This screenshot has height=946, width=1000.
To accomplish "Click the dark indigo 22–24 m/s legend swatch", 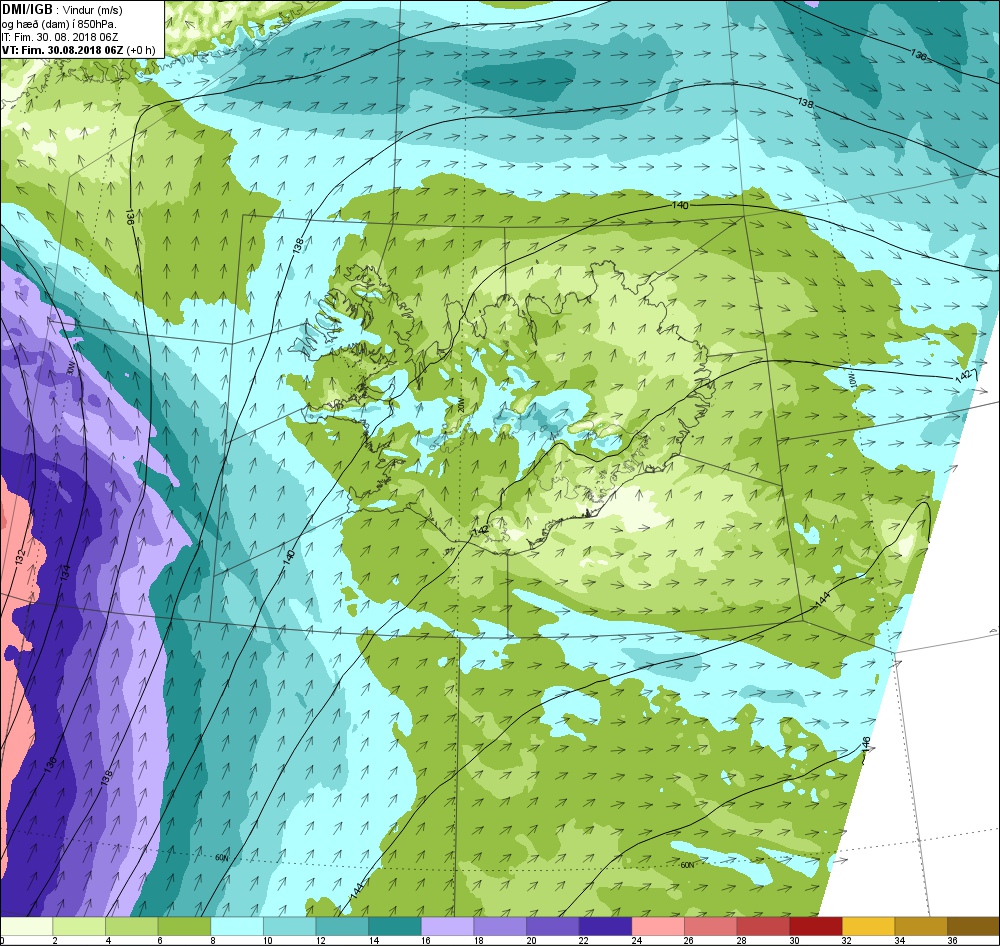I will point(605,926).
